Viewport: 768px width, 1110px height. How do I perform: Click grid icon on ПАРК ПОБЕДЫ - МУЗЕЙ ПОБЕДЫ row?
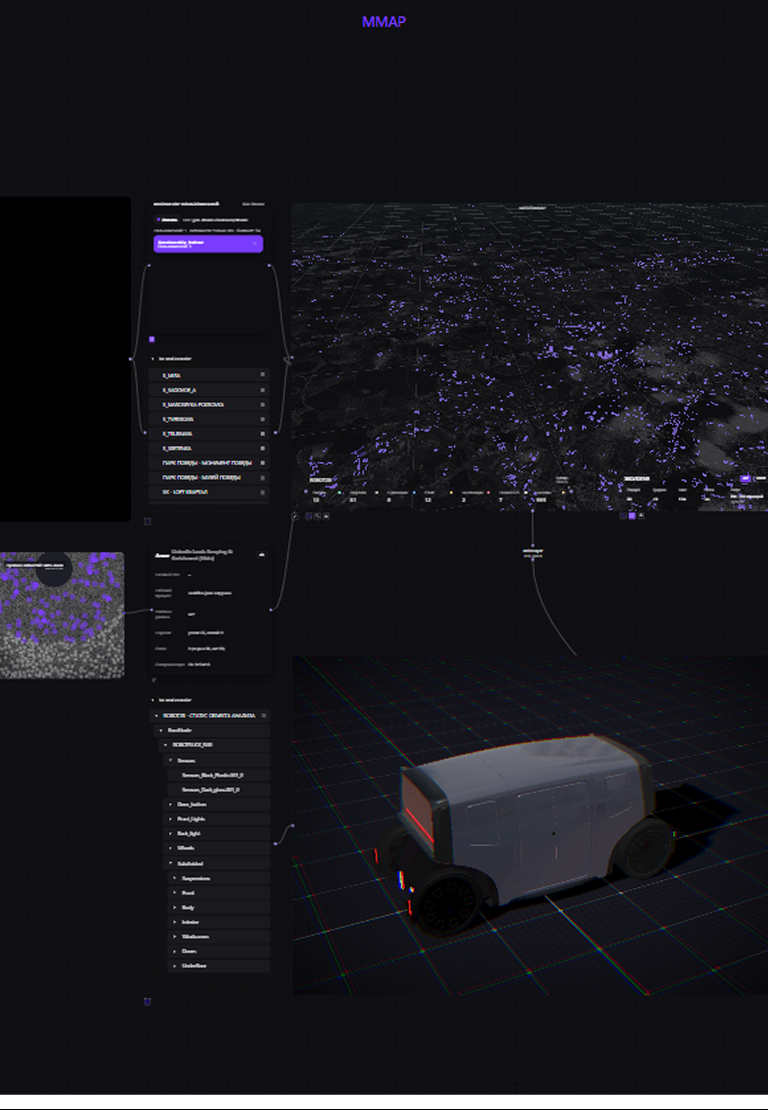coord(263,477)
